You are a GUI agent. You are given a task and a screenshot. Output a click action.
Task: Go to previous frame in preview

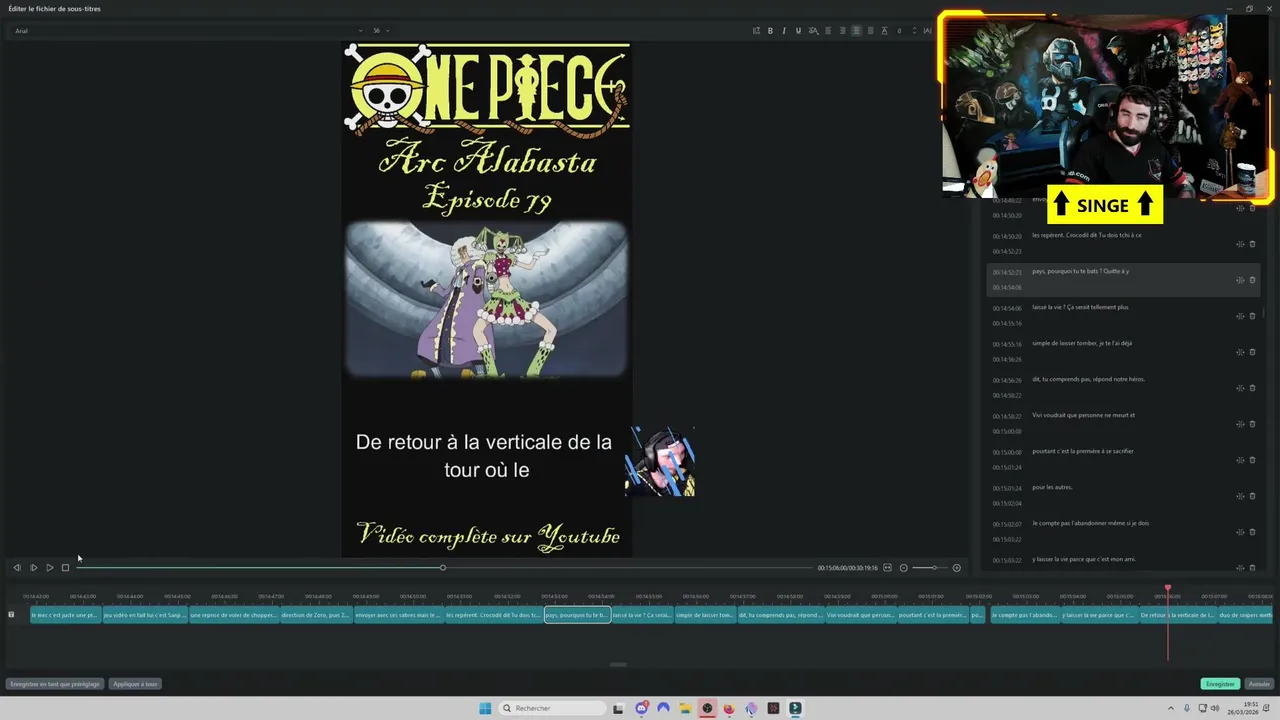click(16, 568)
